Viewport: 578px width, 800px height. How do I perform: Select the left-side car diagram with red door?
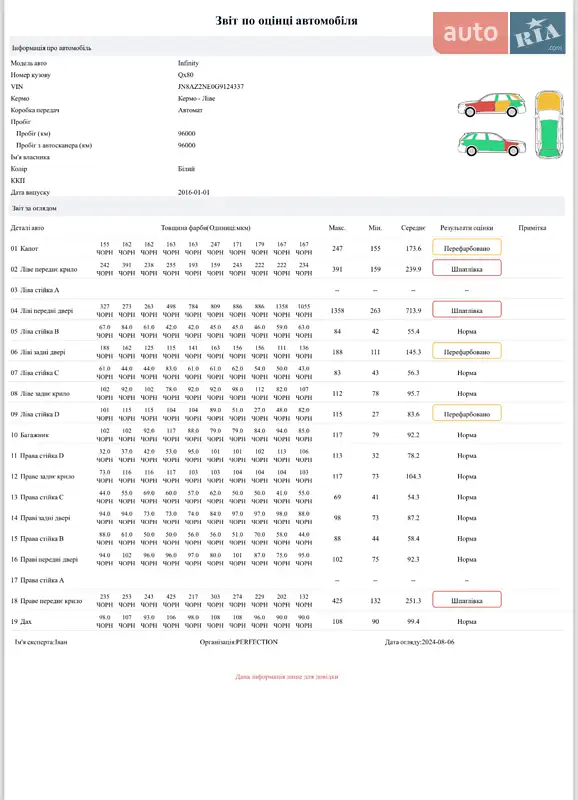tap(492, 105)
